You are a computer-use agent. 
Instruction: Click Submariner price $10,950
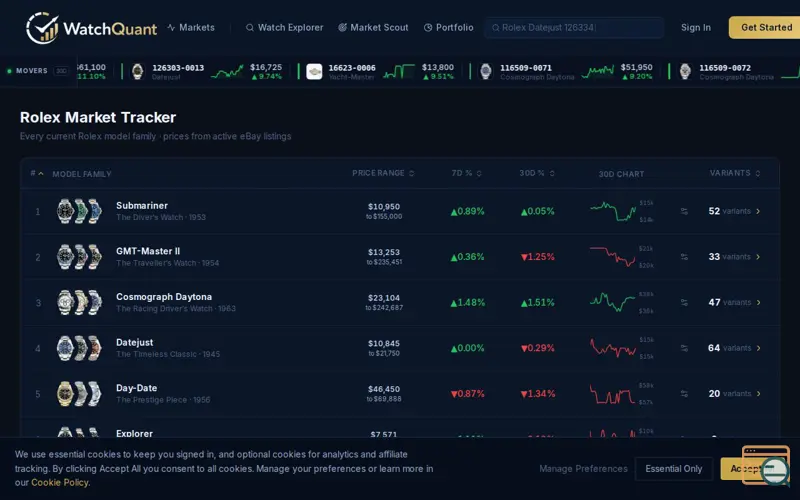pyautogui.click(x=384, y=207)
